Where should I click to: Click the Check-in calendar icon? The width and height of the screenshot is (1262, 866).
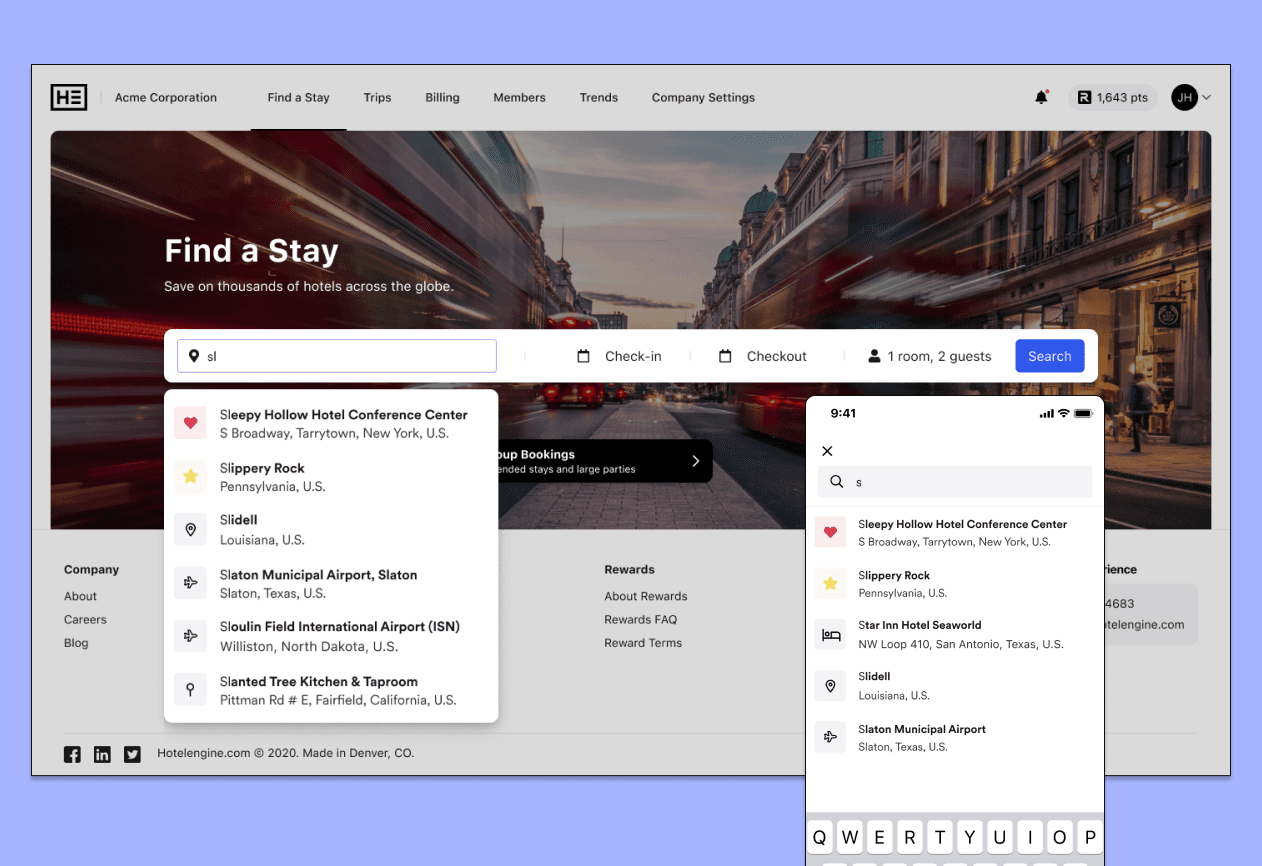[584, 356]
